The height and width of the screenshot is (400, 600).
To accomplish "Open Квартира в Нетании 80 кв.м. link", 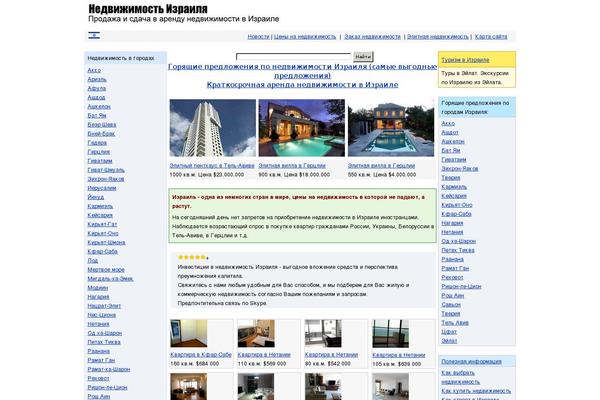I will [x=331, y=355].
